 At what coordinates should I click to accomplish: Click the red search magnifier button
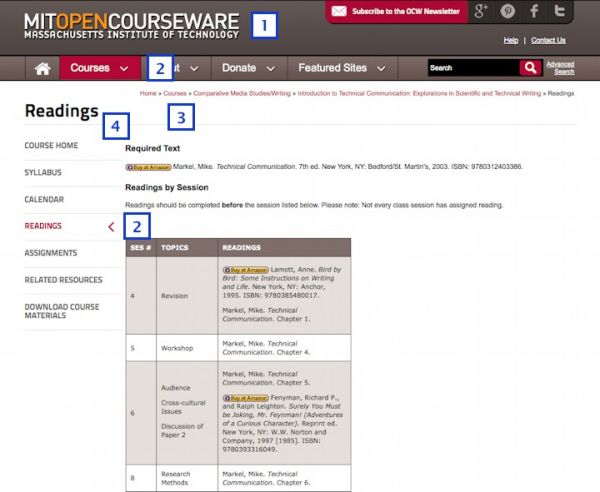pos(530,68)
